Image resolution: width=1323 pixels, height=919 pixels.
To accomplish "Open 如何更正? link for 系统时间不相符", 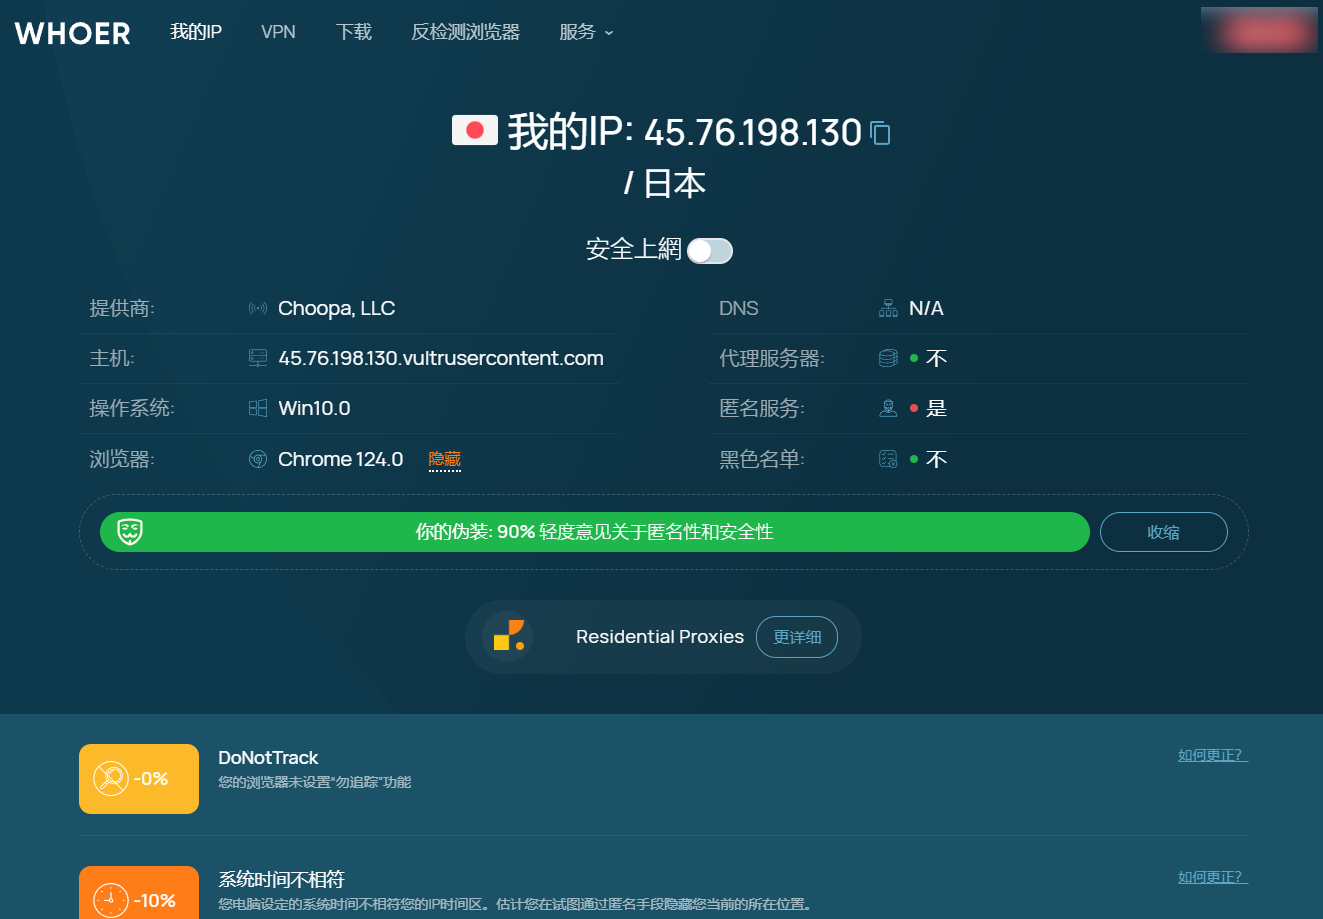I will point(1213,877).
